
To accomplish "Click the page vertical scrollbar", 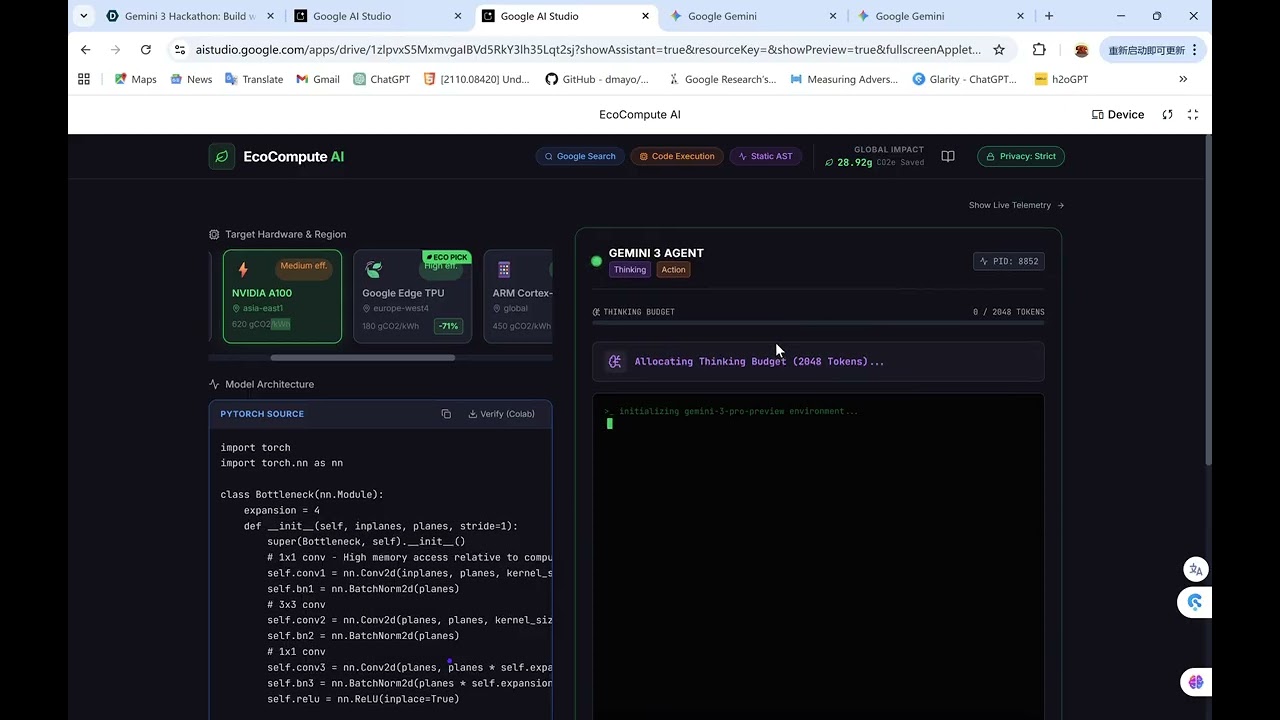I will [1207, 300].
